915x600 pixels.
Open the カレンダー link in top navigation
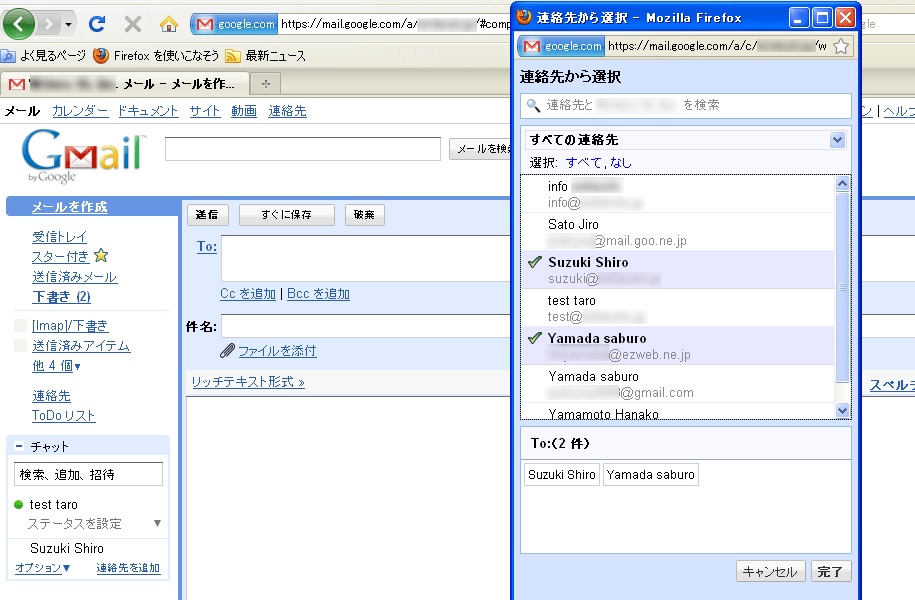click(x=80, y=111)
